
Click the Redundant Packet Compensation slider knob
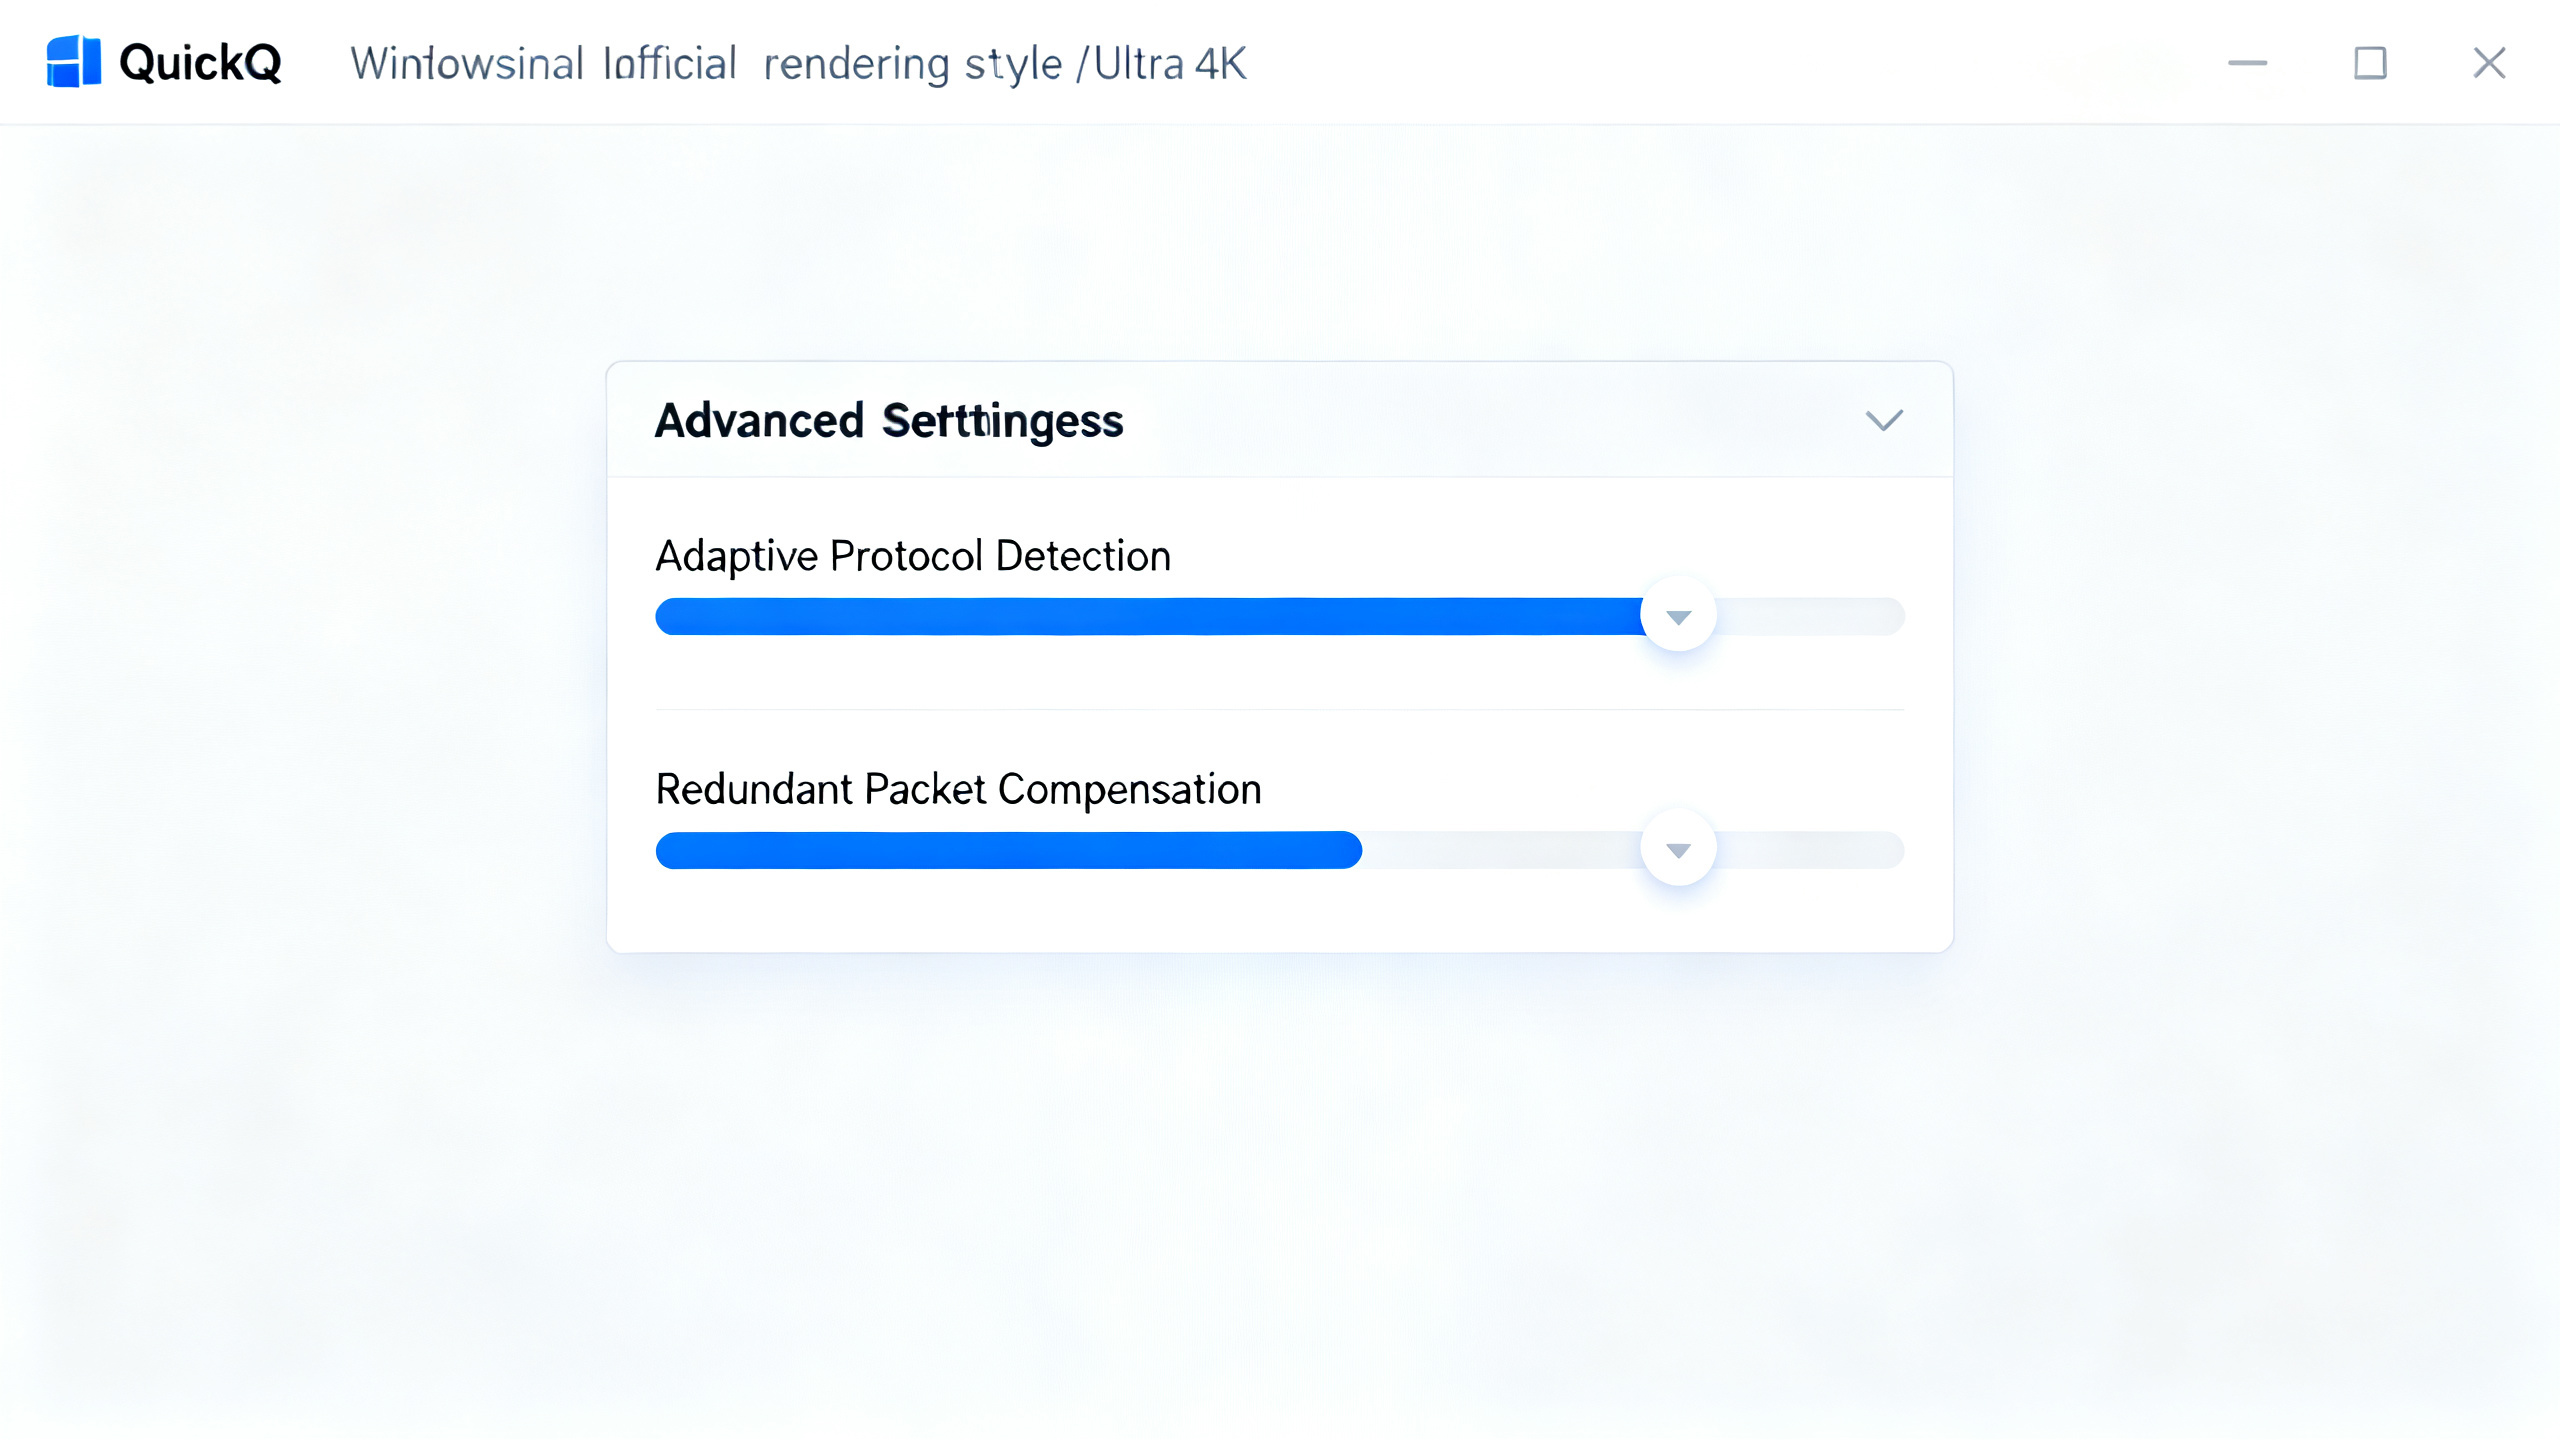click(1678, 849)
